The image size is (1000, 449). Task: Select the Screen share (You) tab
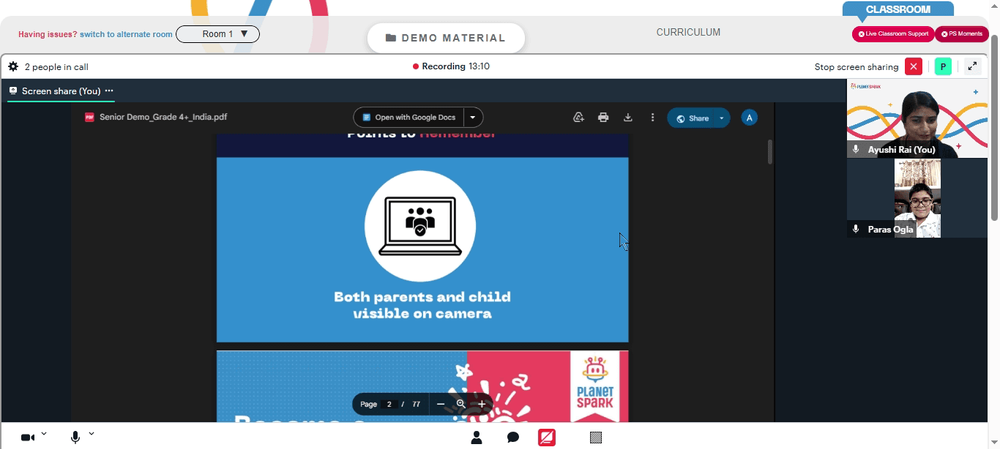pos(61,91)
